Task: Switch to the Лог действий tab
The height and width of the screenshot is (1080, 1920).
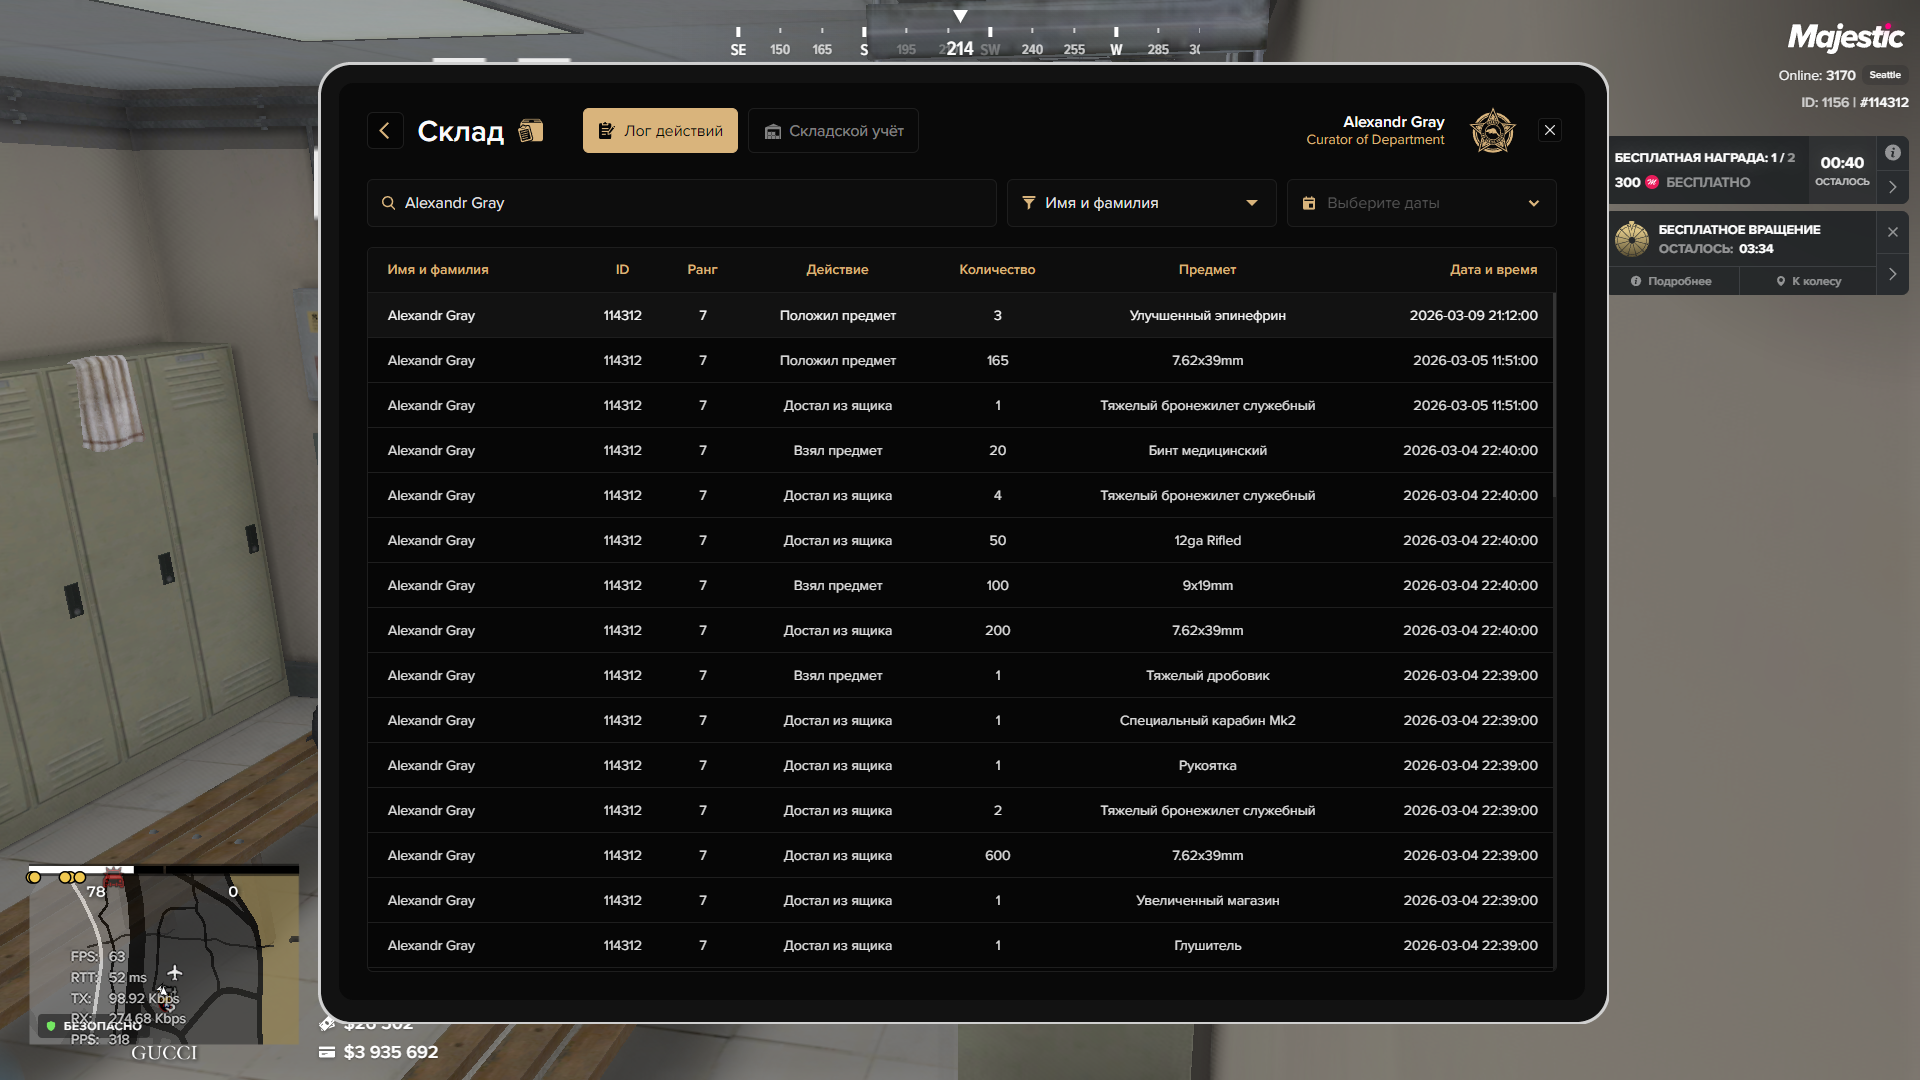Action: (660, 131)
